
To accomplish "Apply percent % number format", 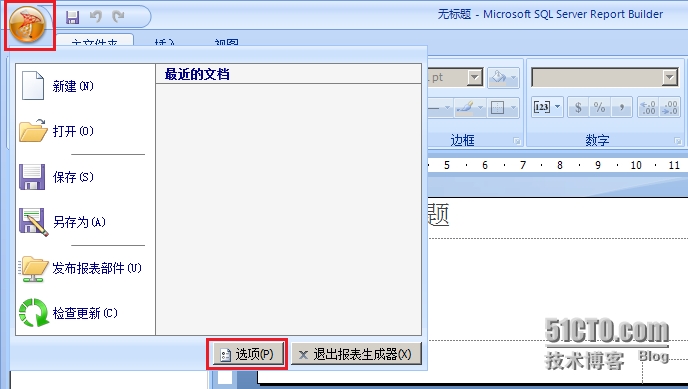I will pyautogui.click(x=599, y=107).
